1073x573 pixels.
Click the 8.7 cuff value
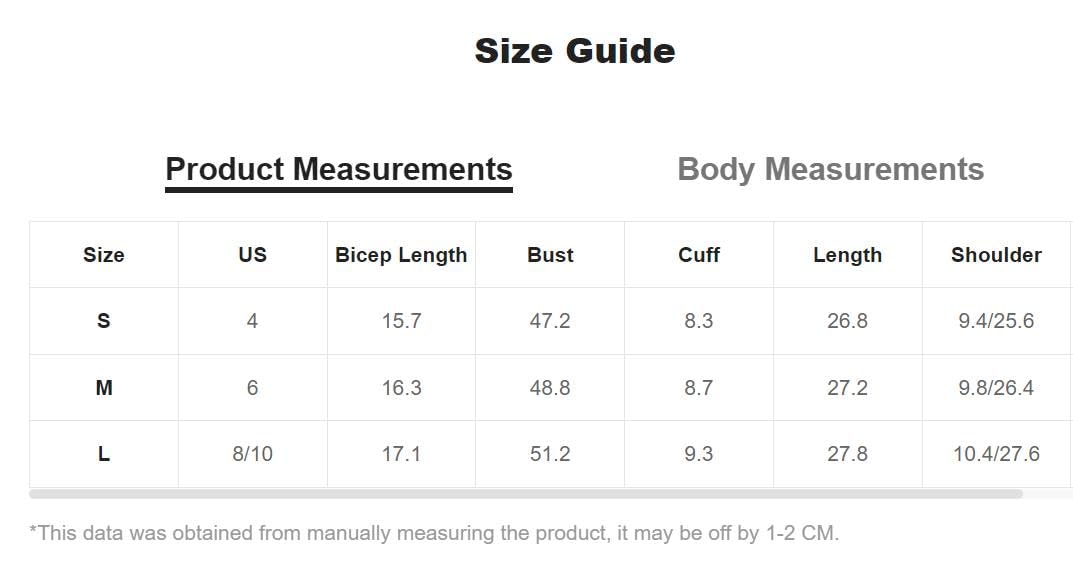[x=699, y=388]
